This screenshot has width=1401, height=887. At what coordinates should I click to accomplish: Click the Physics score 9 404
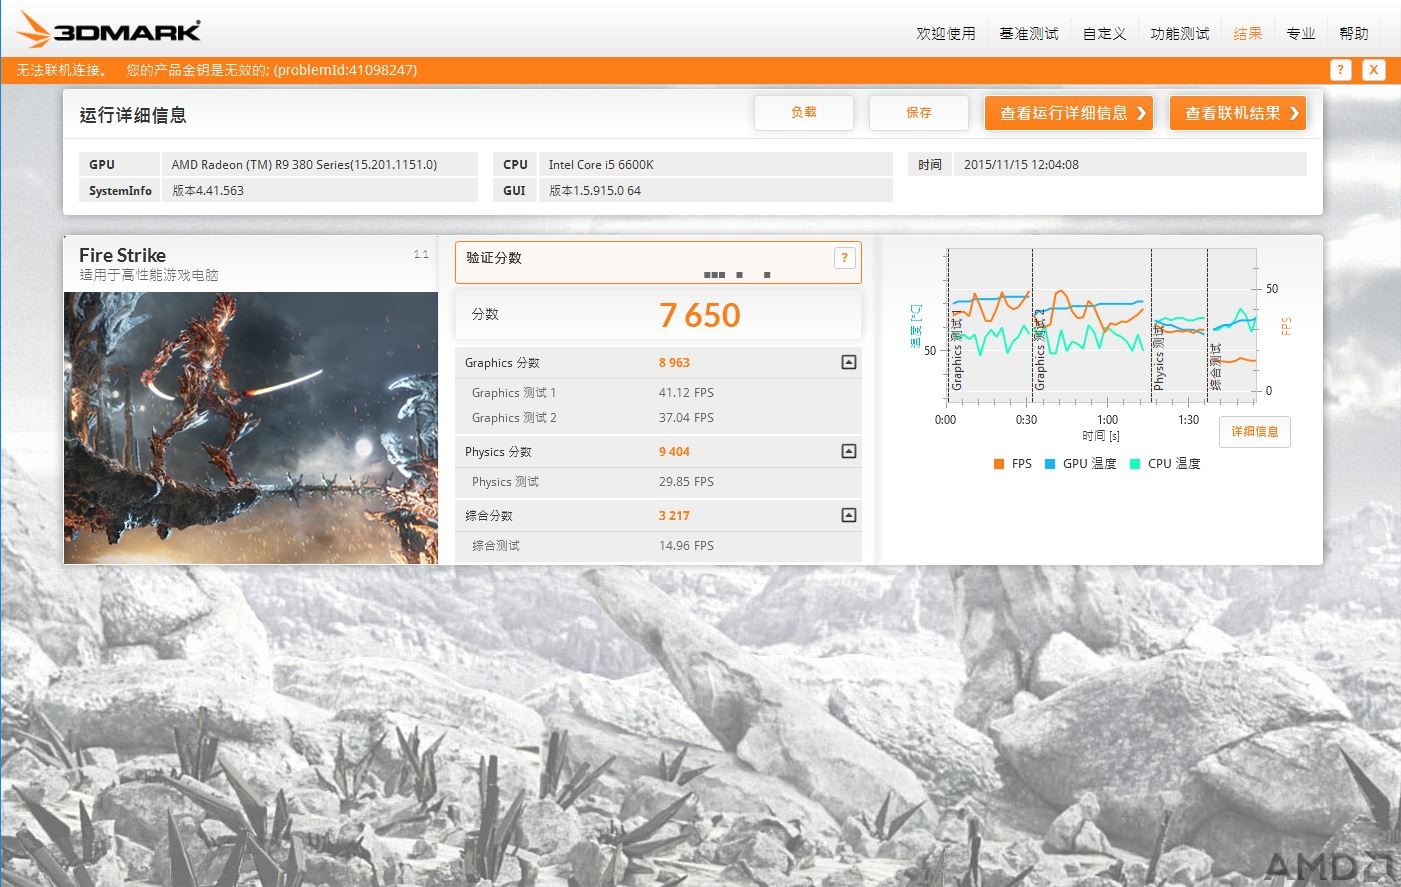(x=674, y=452)
